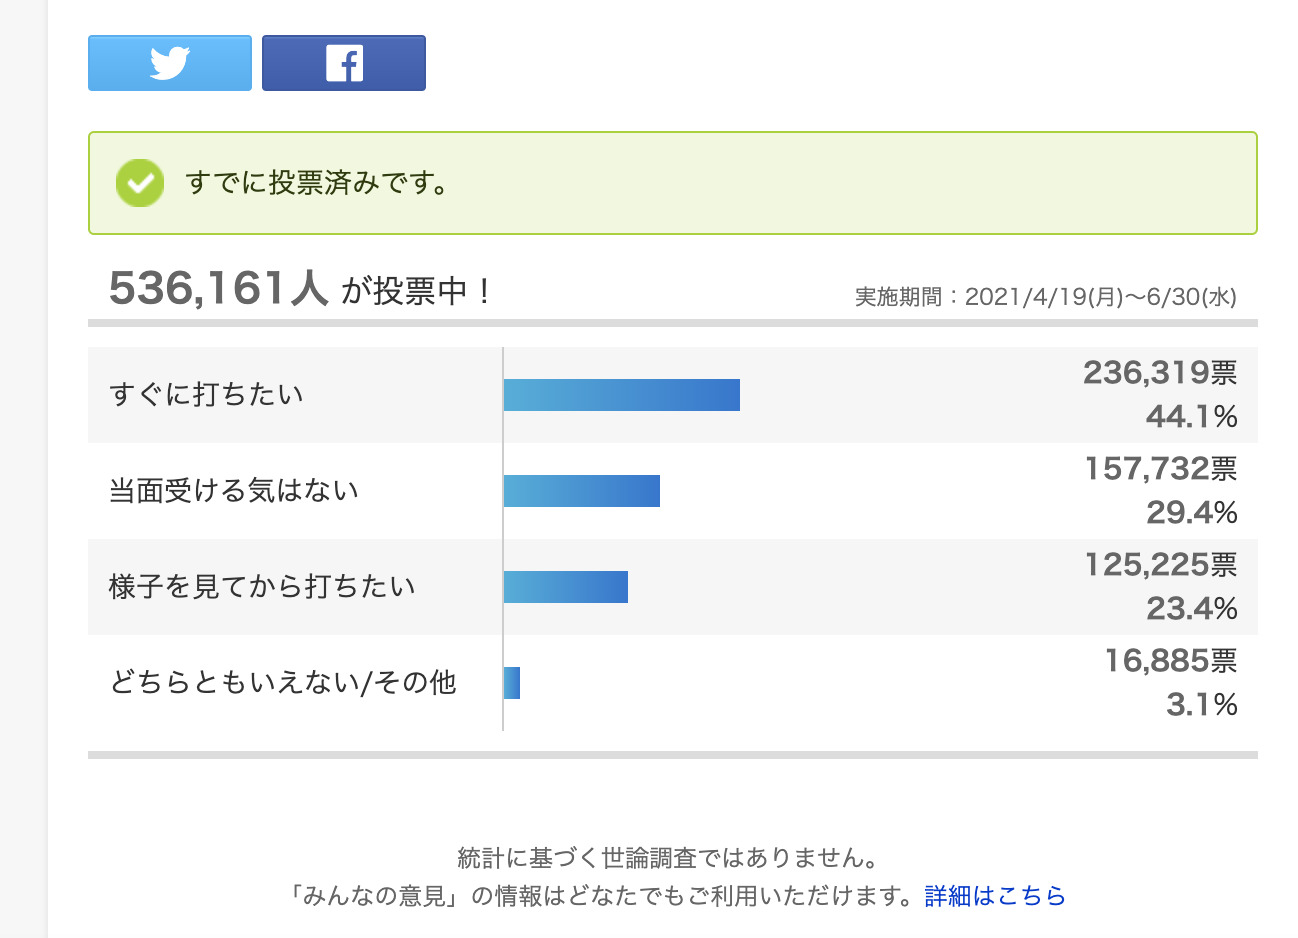Click the green checkmark icon
Screen dimensions: 1298x938
click(140, 183)
